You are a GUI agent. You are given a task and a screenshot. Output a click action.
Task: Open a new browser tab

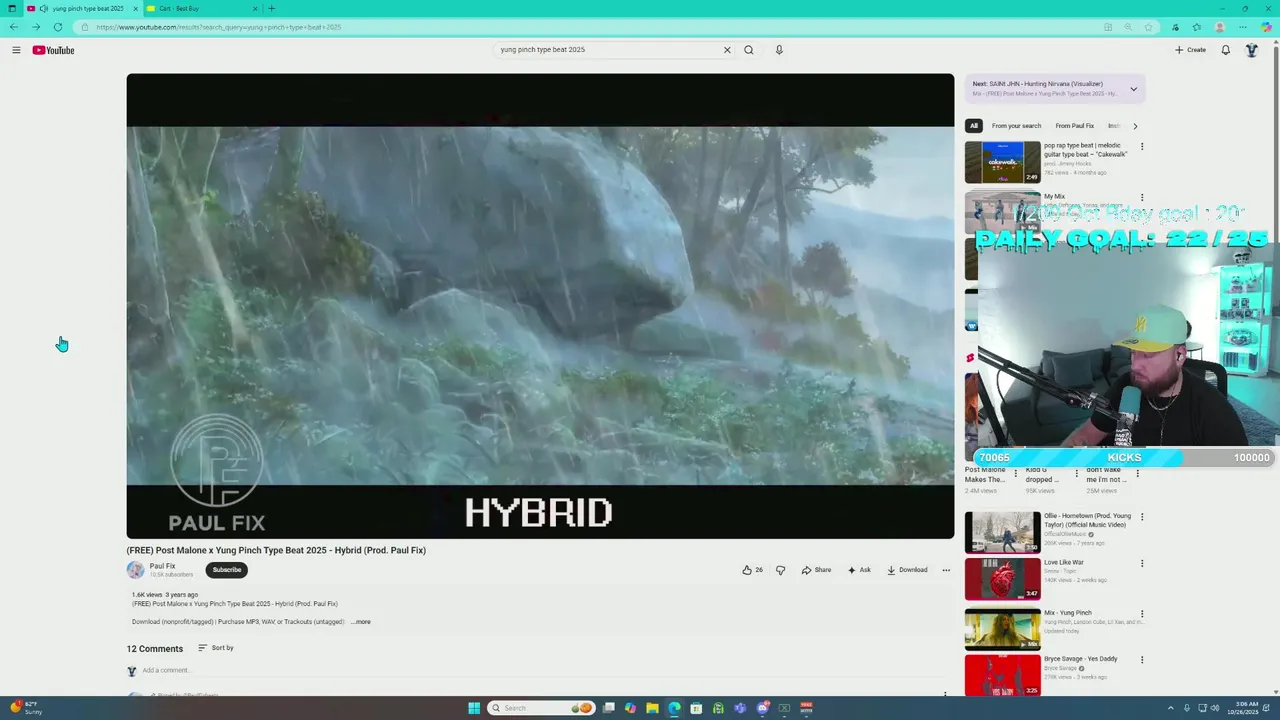point(271,8)
